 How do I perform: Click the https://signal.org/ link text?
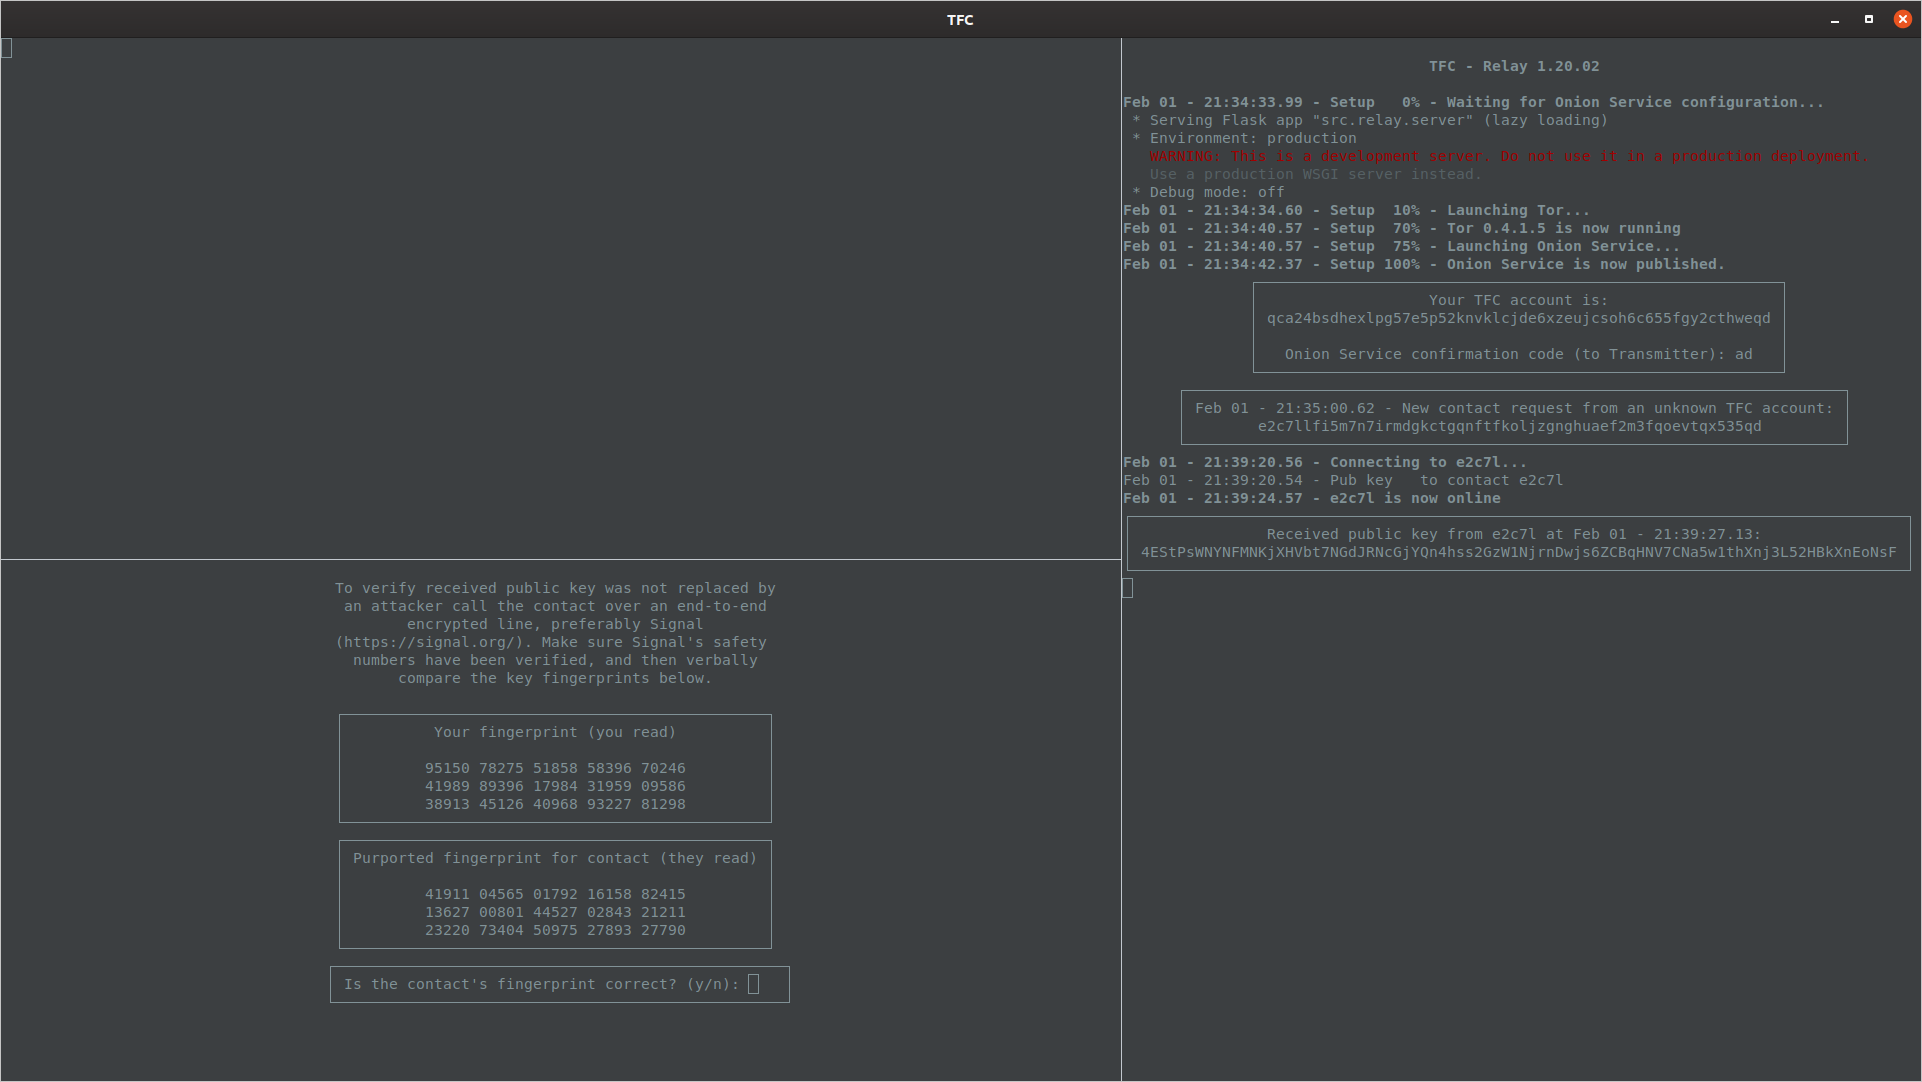[x=430, y=642]
